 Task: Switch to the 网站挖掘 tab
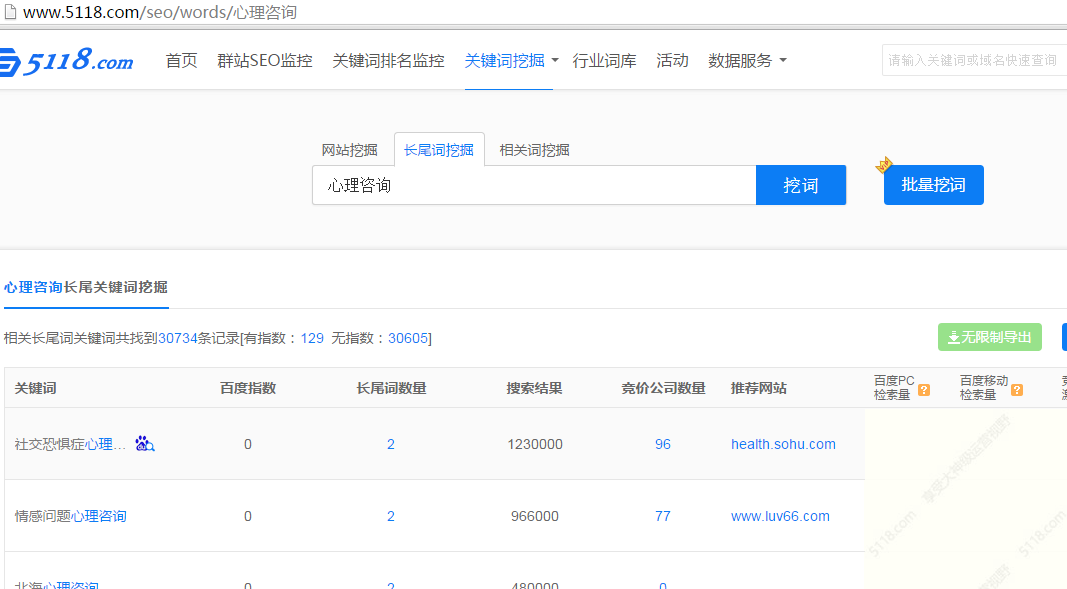(349, 150)
